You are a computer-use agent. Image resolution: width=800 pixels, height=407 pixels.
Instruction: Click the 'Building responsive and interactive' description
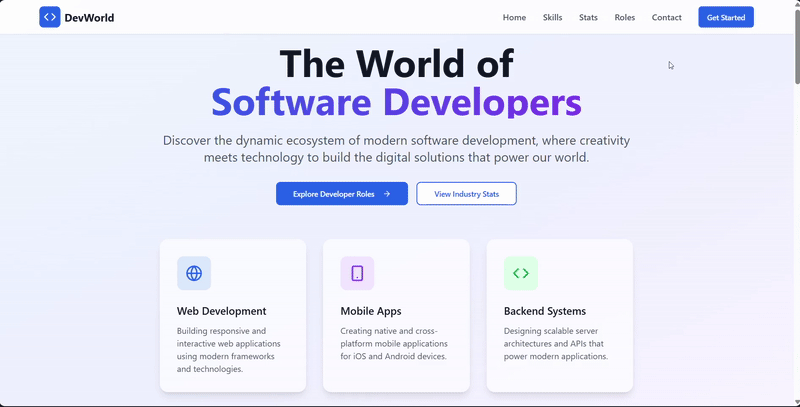pyautogui.click(x=229, y=350)
